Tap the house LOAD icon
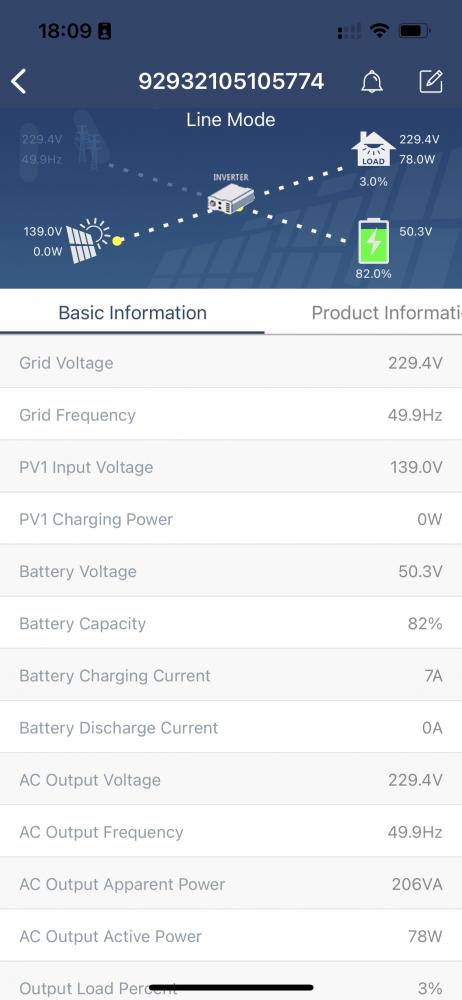Viewport: 462px width, 1000px height. coord(373,149)
